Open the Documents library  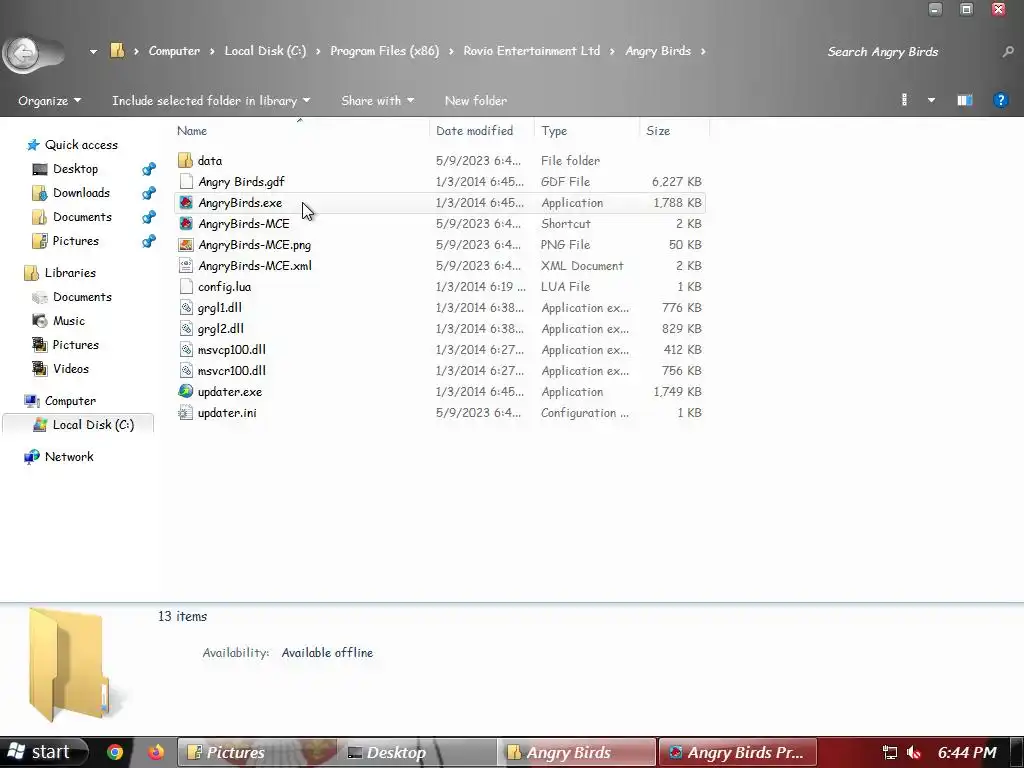[x=82, y=297]
